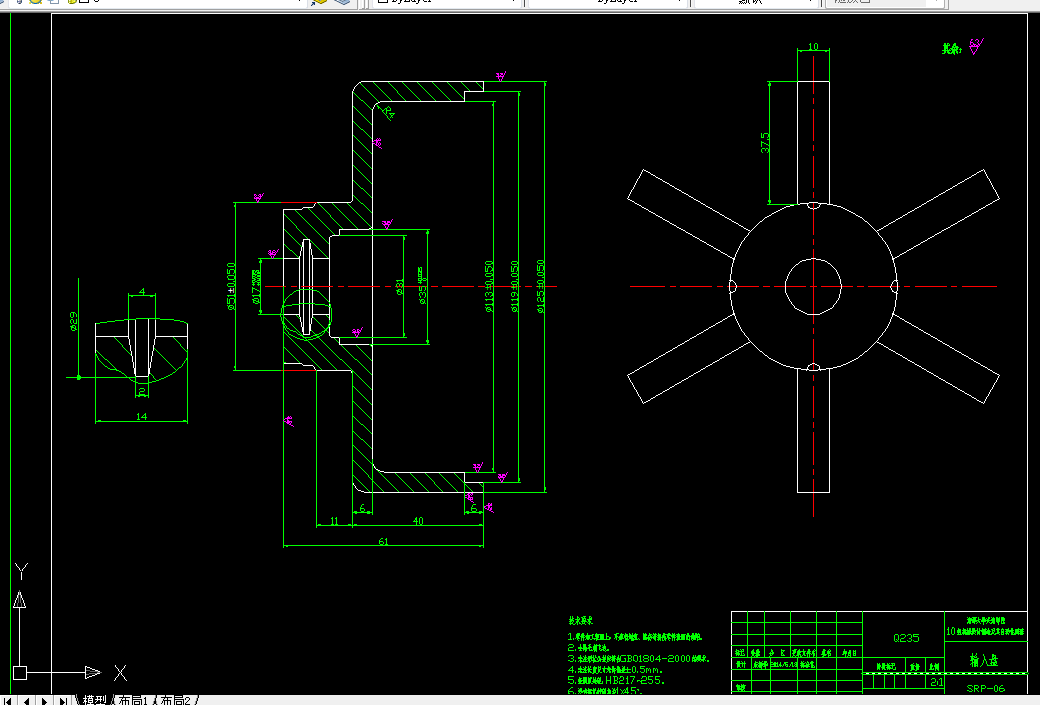Click the layer previous stack icon

coord(342,2)
